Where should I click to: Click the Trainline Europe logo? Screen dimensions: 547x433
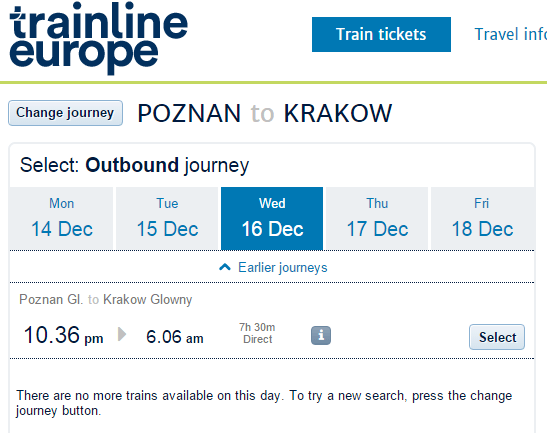coord(98,38)
